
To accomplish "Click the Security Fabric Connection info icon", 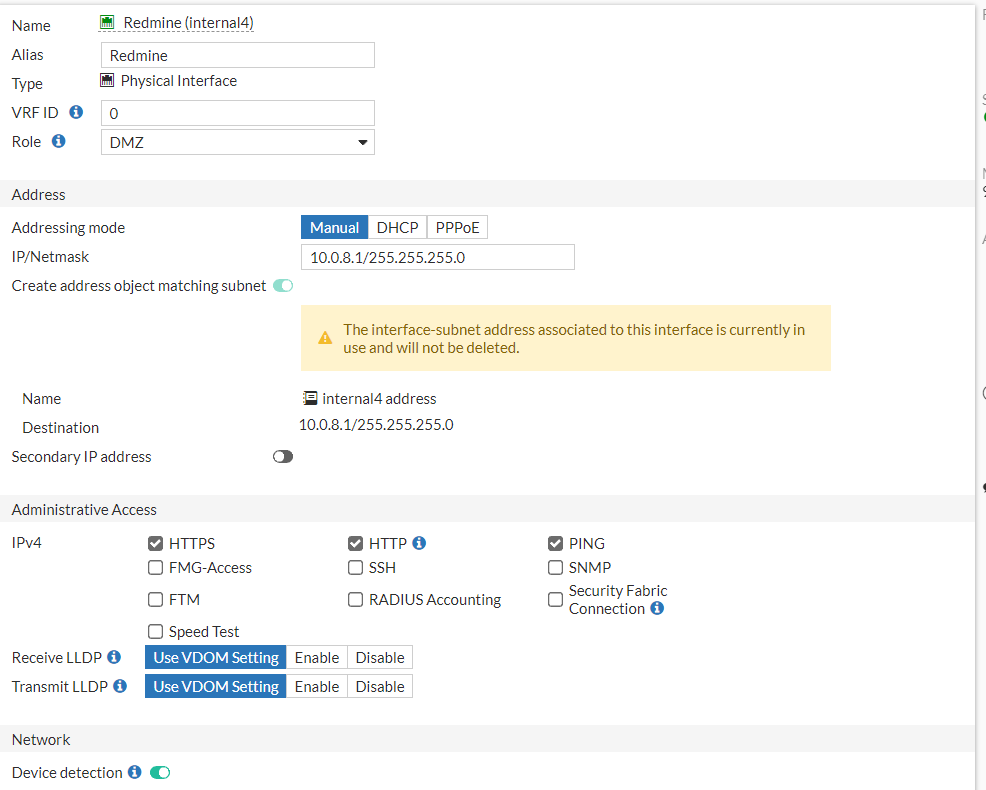I will pos(657,608).
